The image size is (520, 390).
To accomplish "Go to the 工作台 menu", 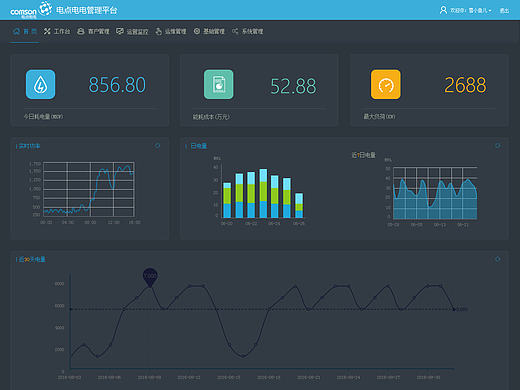I will pyautogui.click(x=57, y=31).
